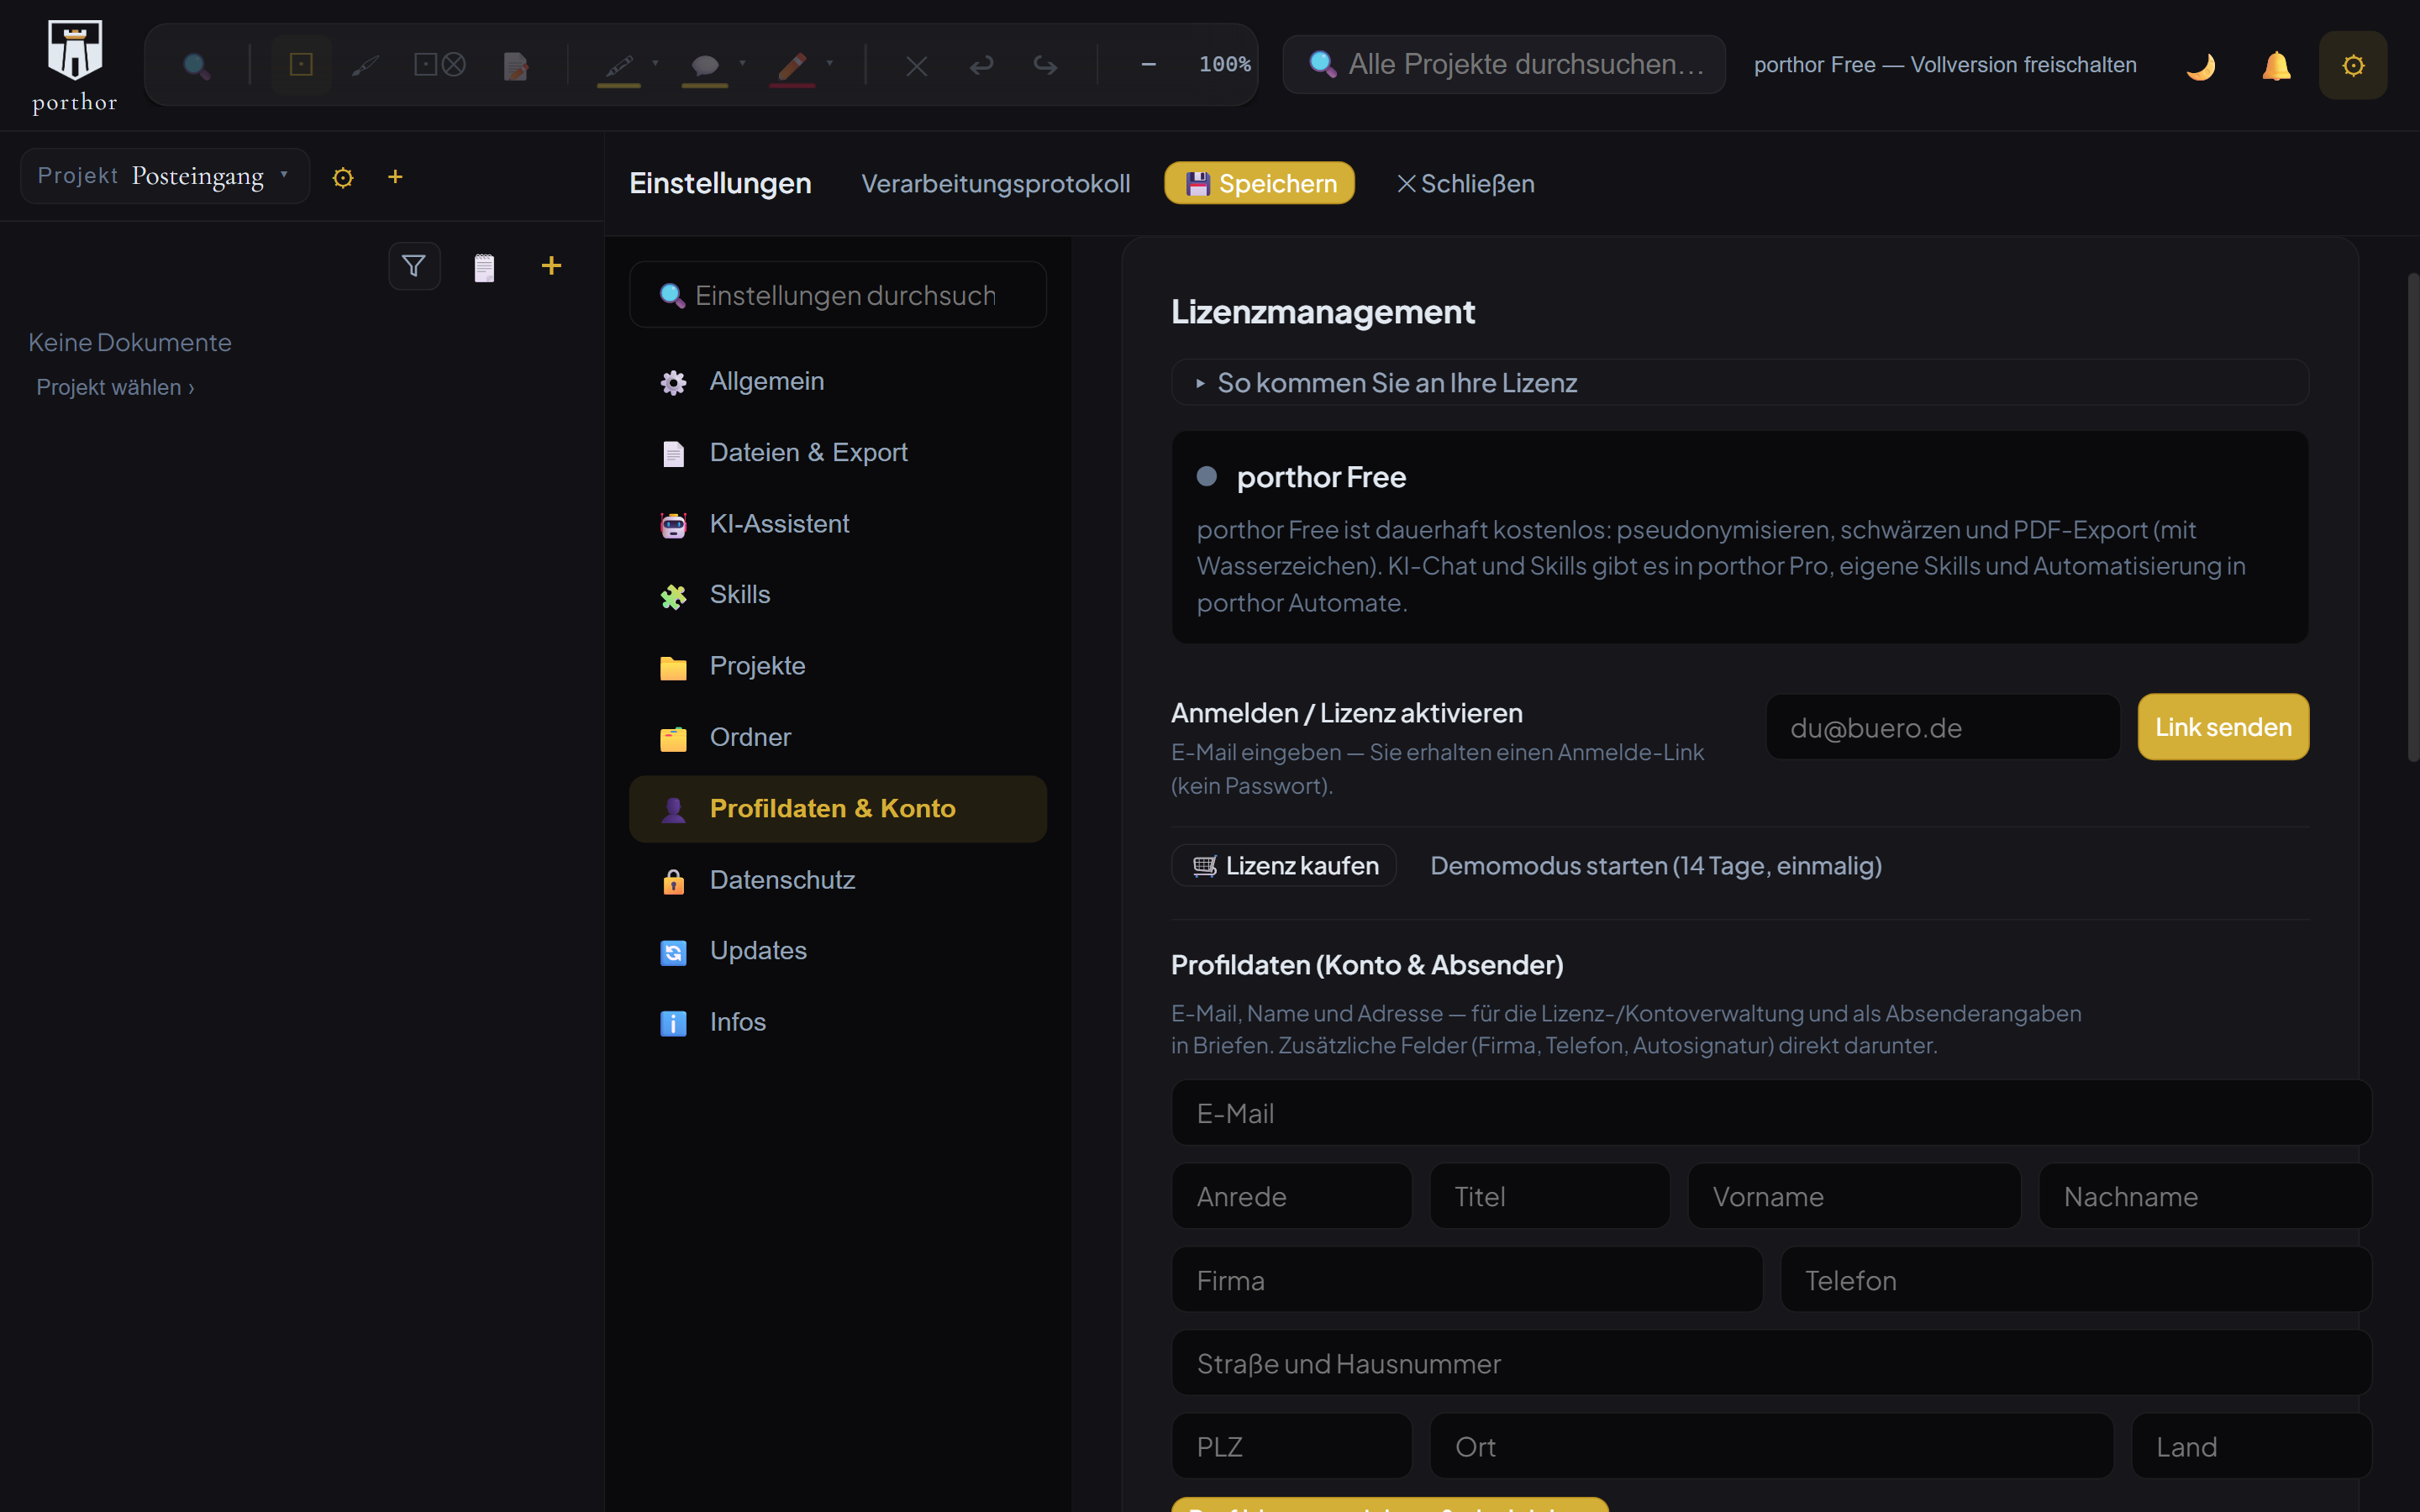2420x1512 pixels.
Task: Open Allgemein settings section
Action: 838,381
